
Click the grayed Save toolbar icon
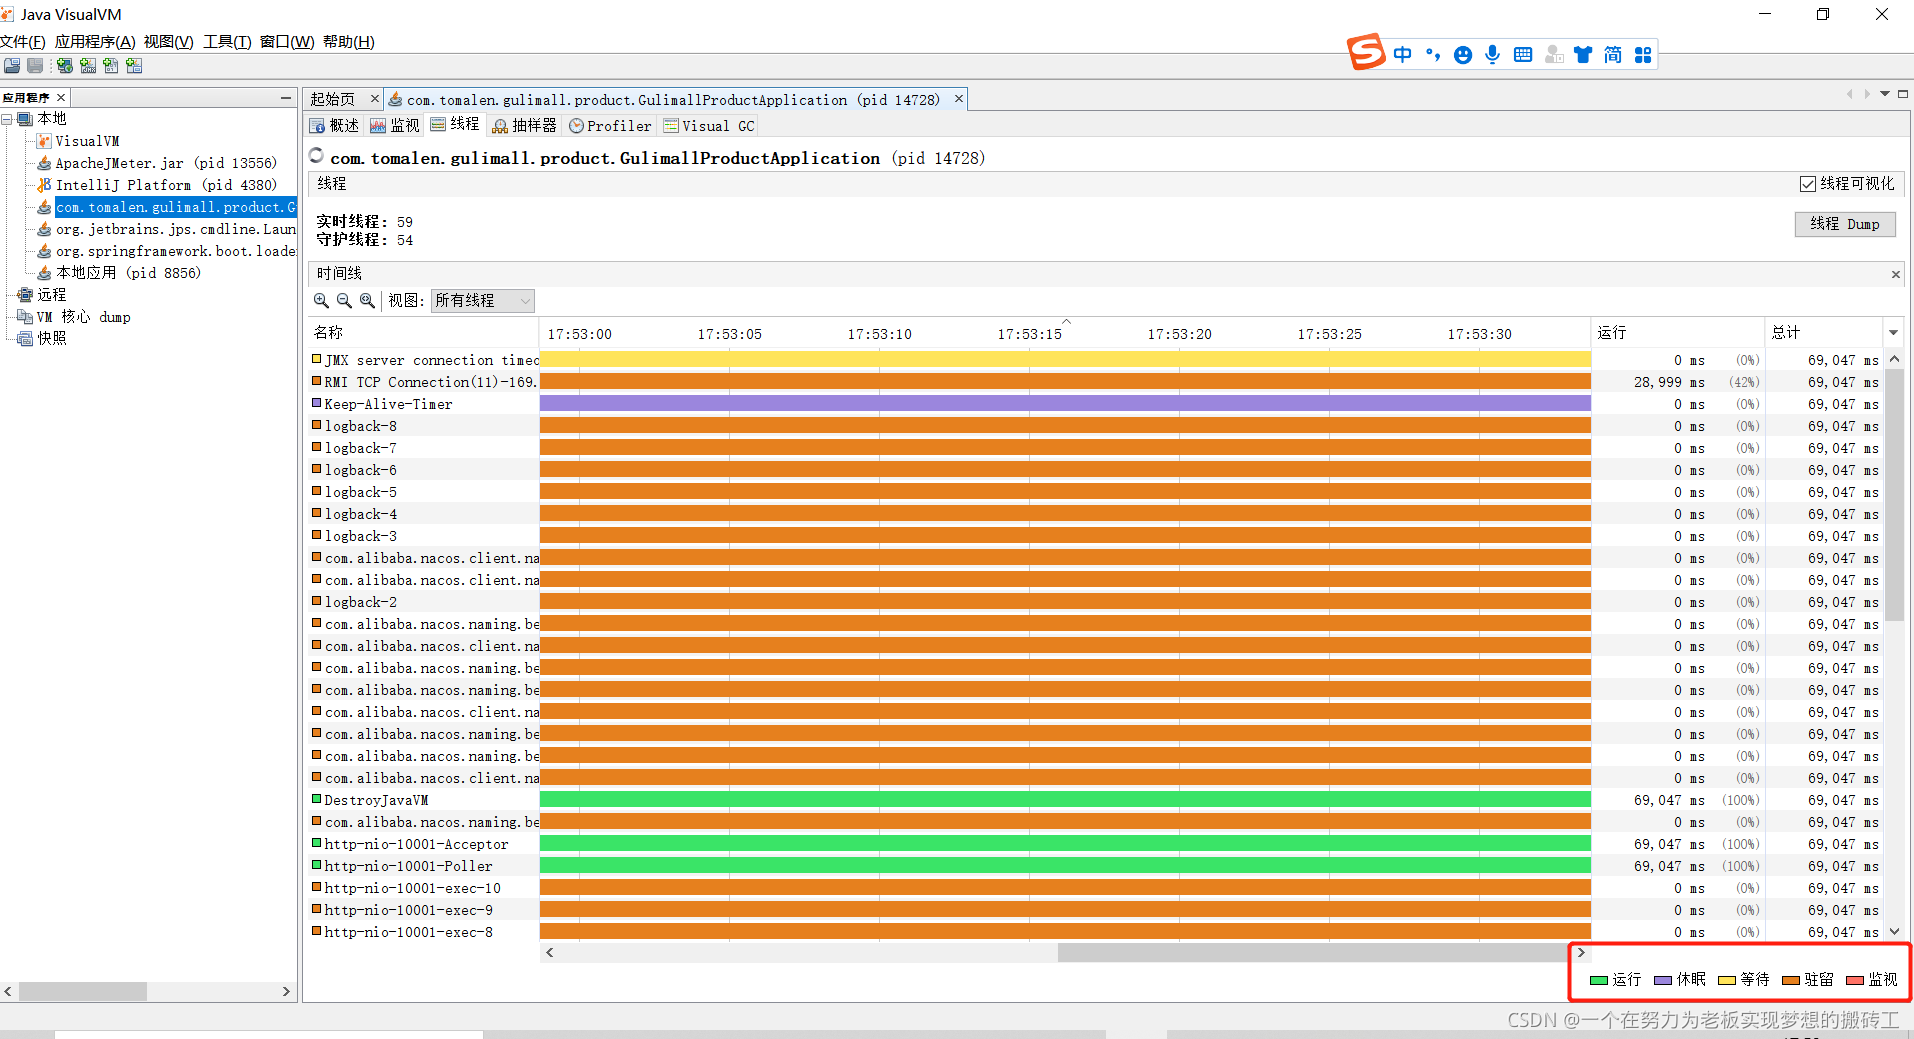click(35, 66)
